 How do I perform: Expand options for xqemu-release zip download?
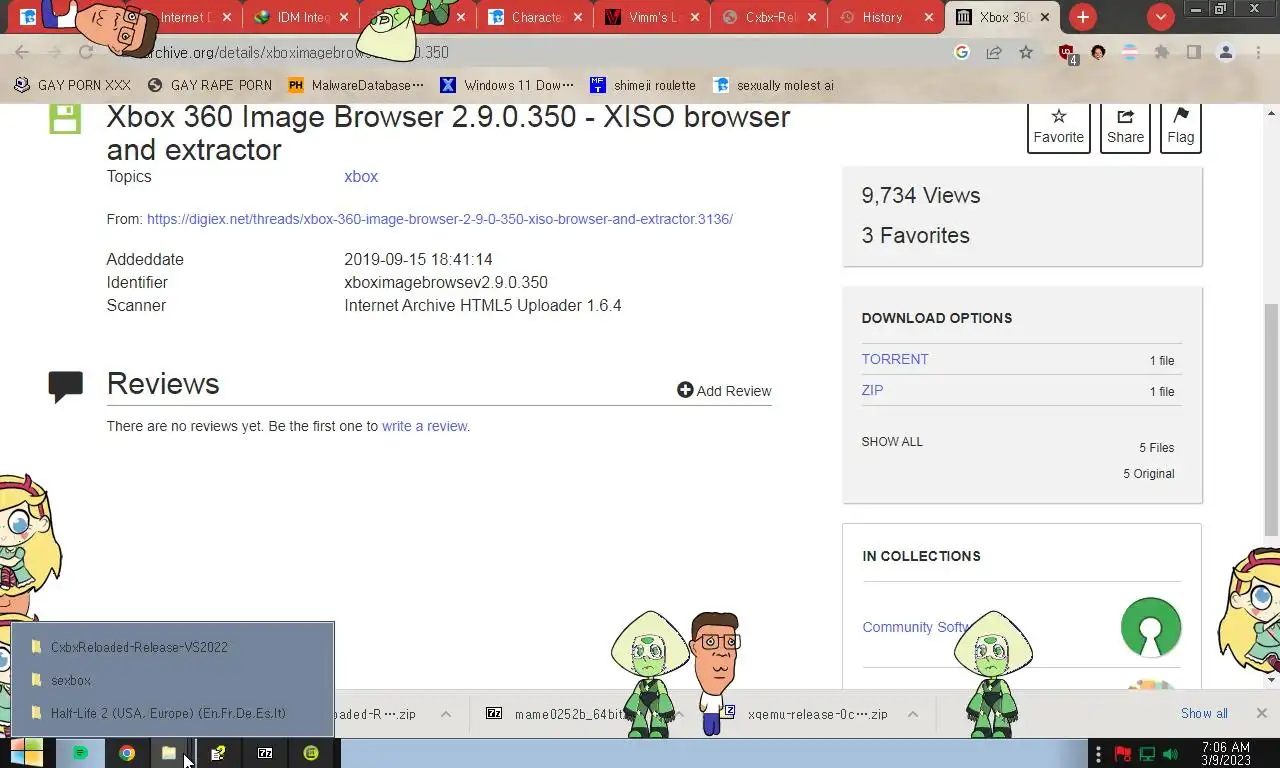click(912, 714)
